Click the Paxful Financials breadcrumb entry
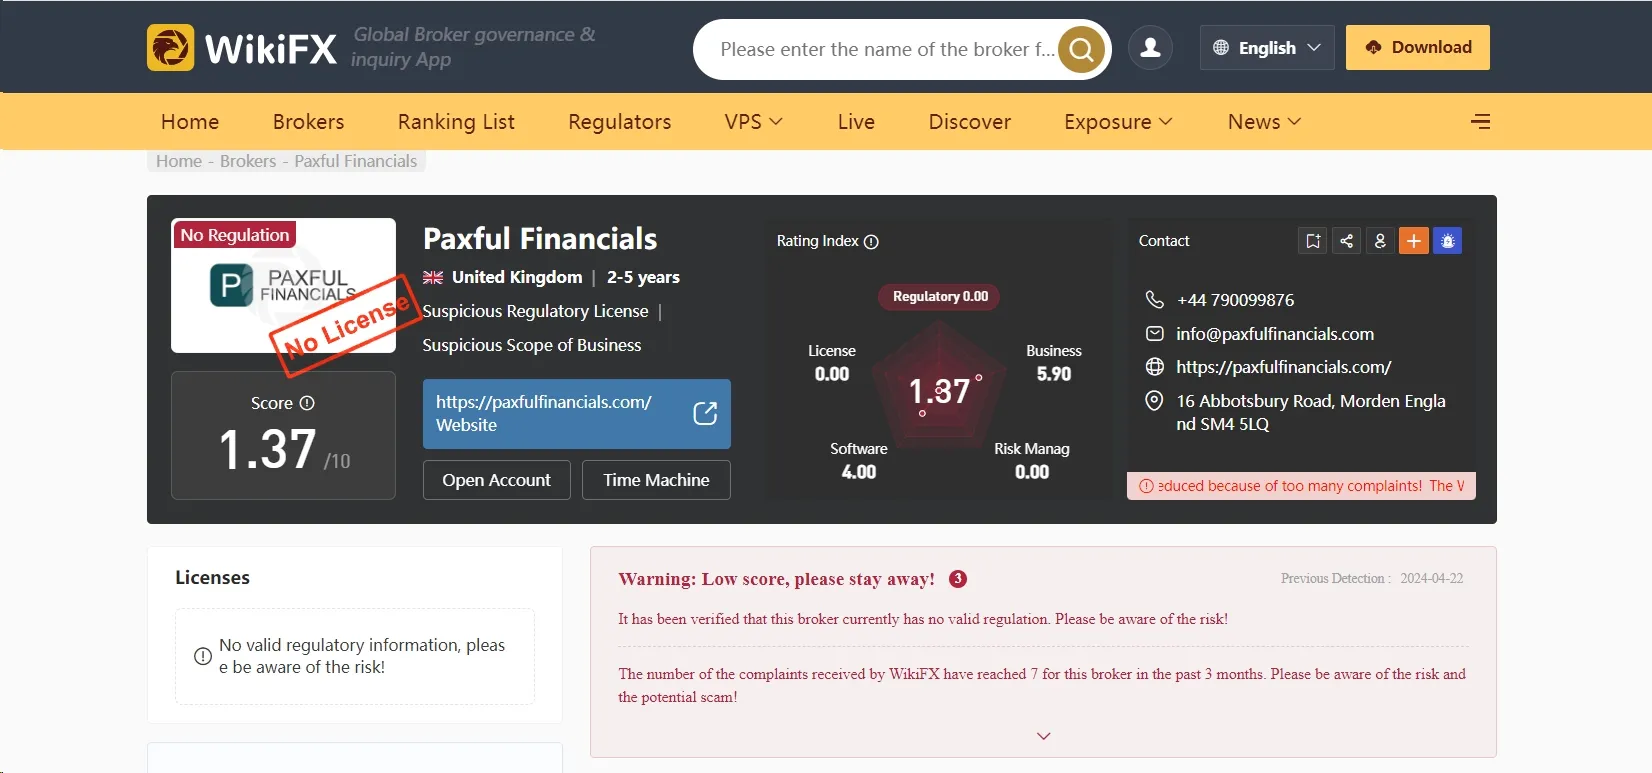The height and width of the screenshot is (773, 1652). coord(355,161)
